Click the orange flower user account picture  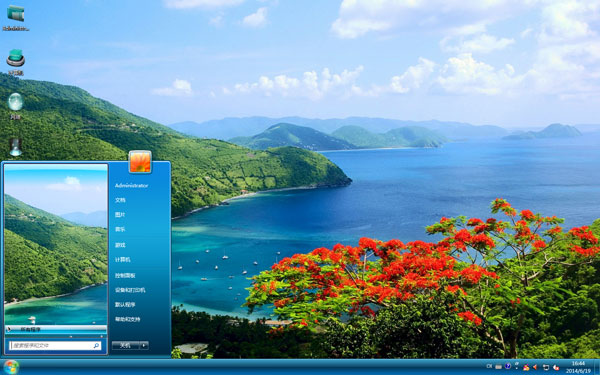[x=140, y=161]
